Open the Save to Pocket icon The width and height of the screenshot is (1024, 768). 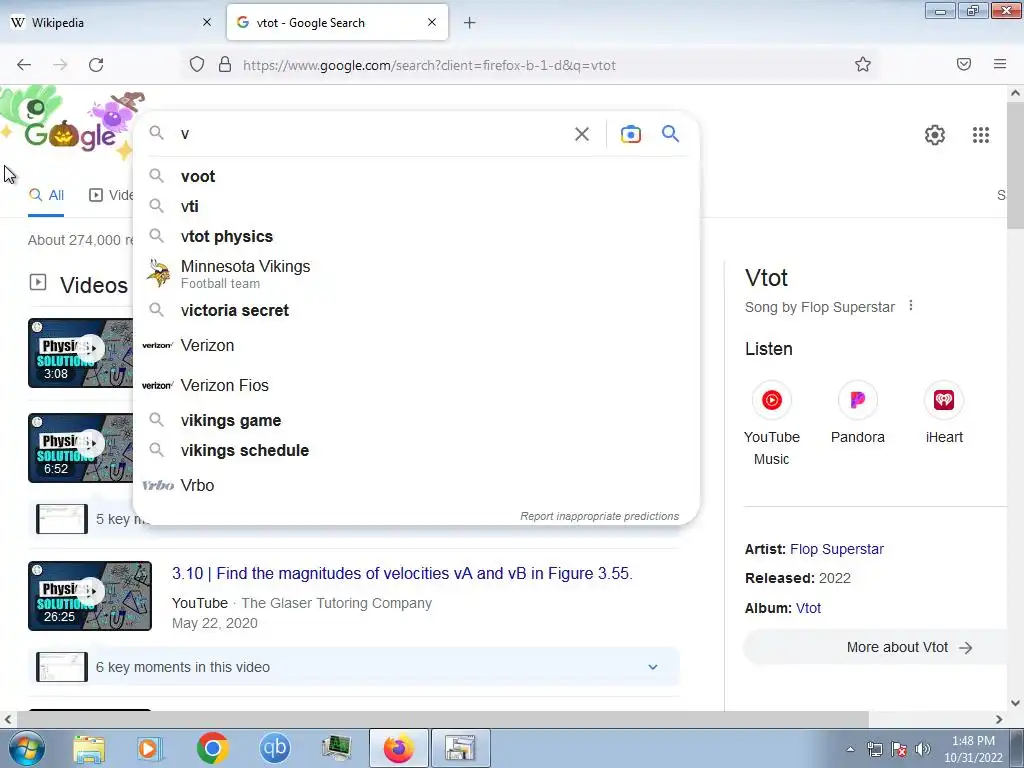(964, 64)
